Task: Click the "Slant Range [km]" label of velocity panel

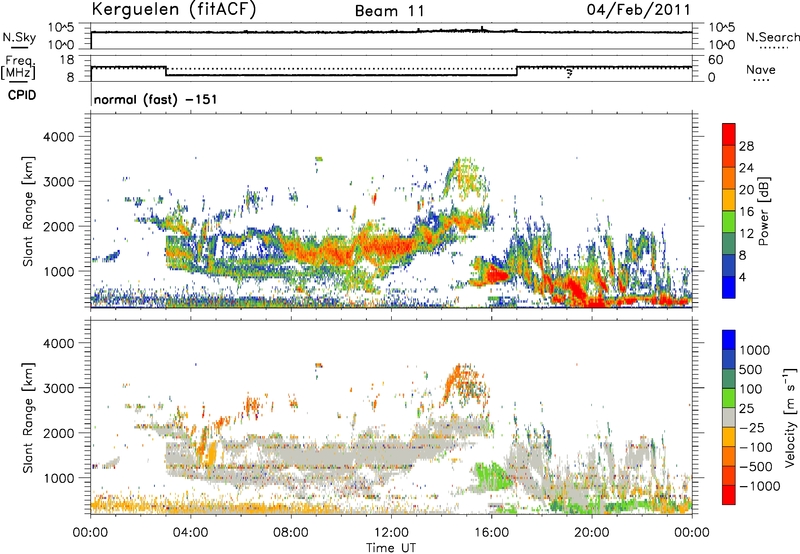Action: point(28,418)
